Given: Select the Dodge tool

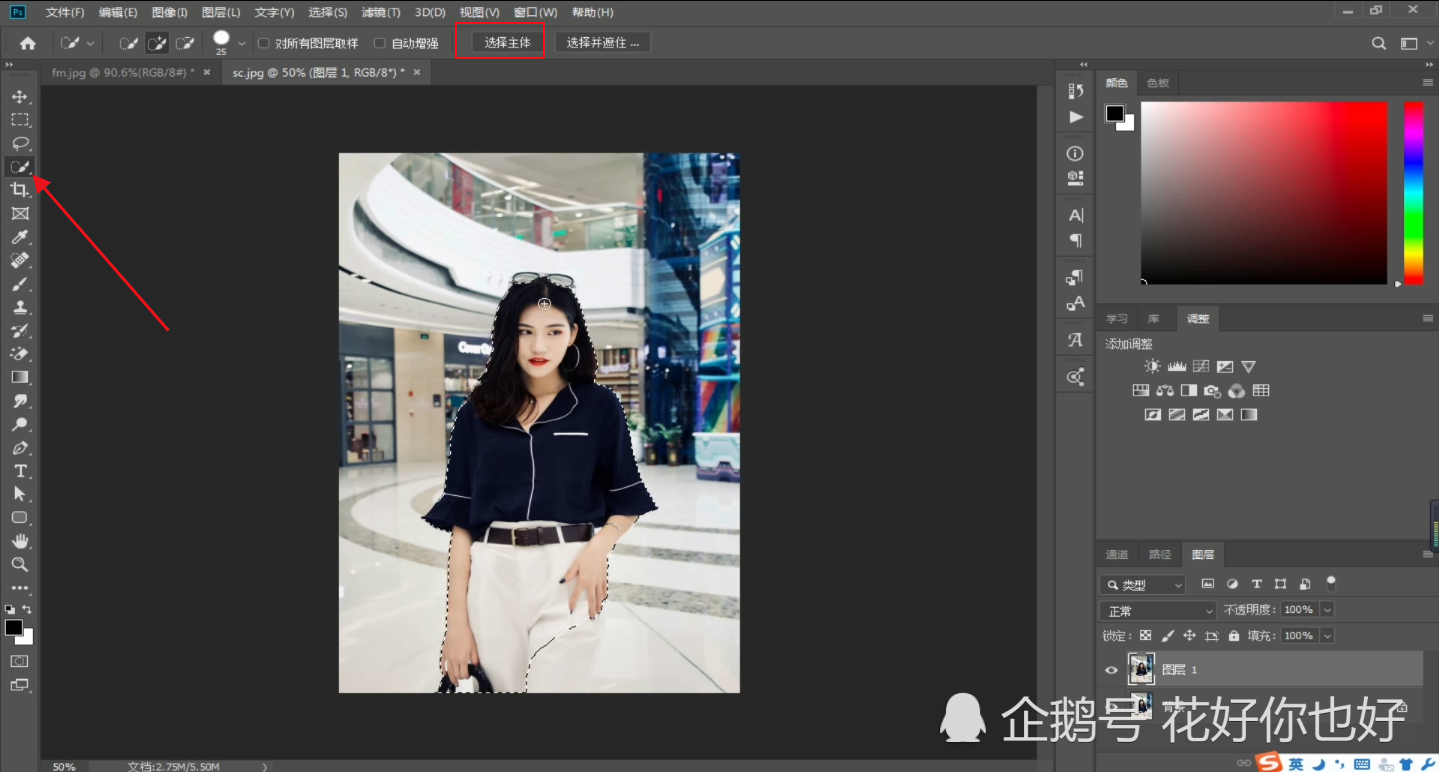Looking at the screenshot, I should (x=19, y=424).
